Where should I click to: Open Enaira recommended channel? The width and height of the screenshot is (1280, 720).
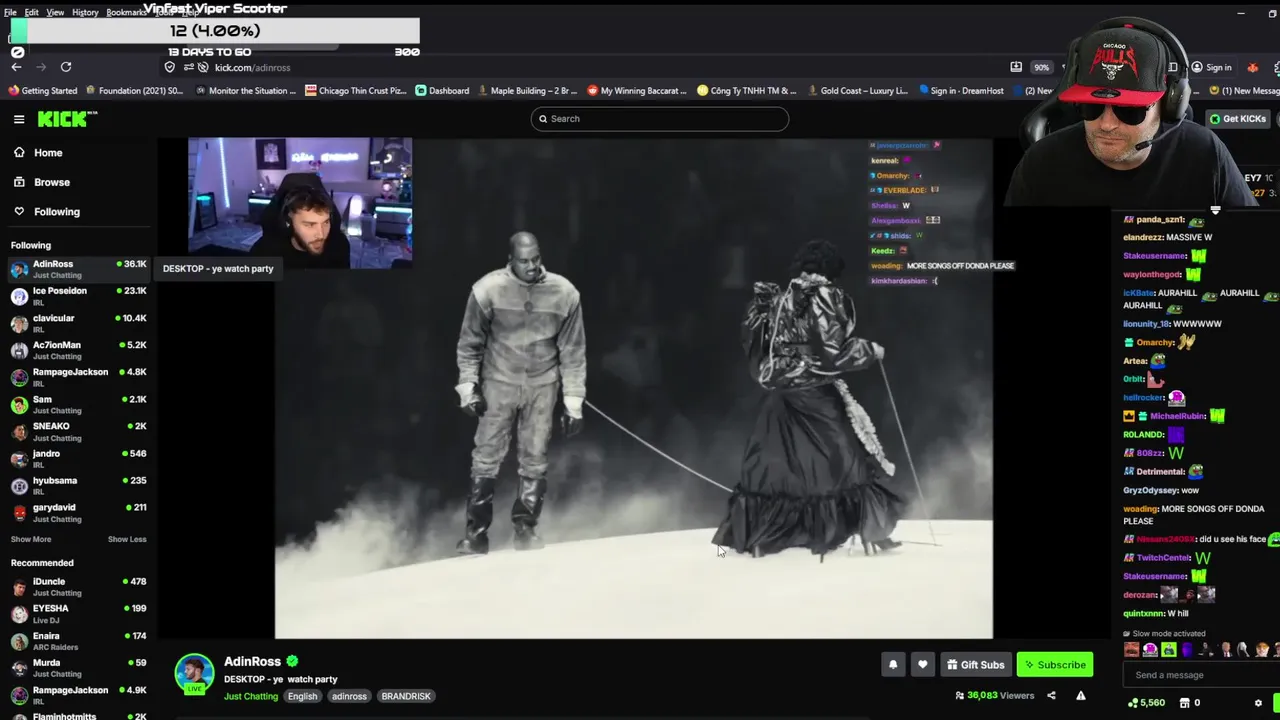pyautogui.click(x=78, y=641)
